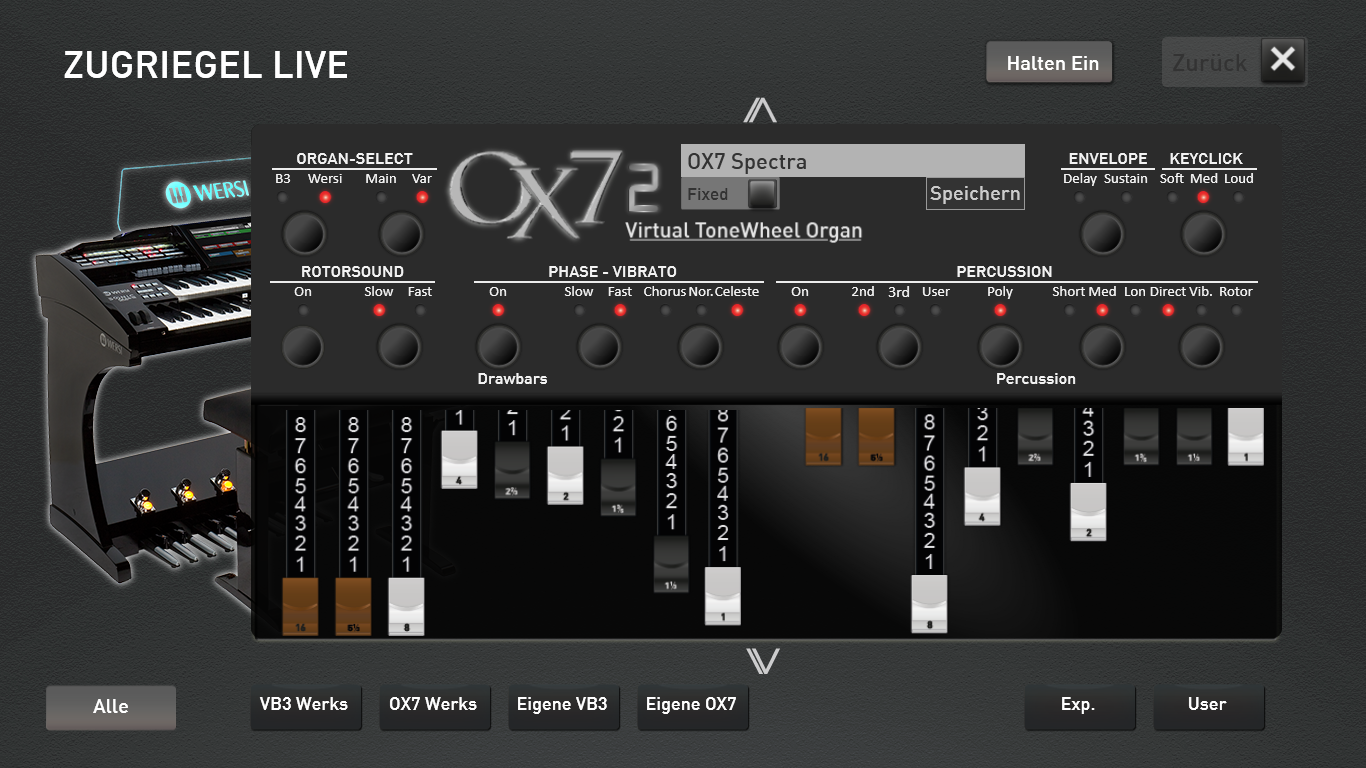The width and height of the screenshot is (1366, 768).
Task: Click the Celeste label in Phase-Vibrato
Action: click(737, 292)
